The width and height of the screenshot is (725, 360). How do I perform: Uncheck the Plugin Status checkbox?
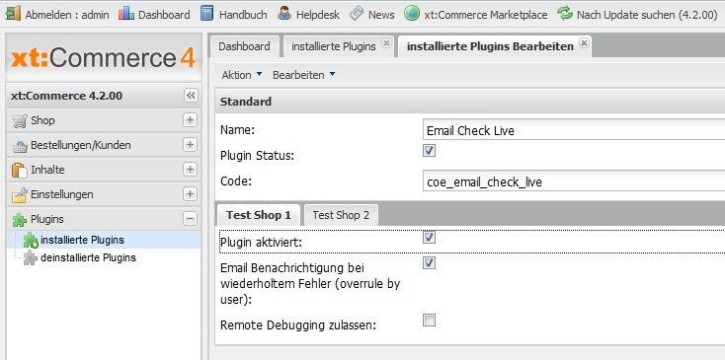(430, 151)
